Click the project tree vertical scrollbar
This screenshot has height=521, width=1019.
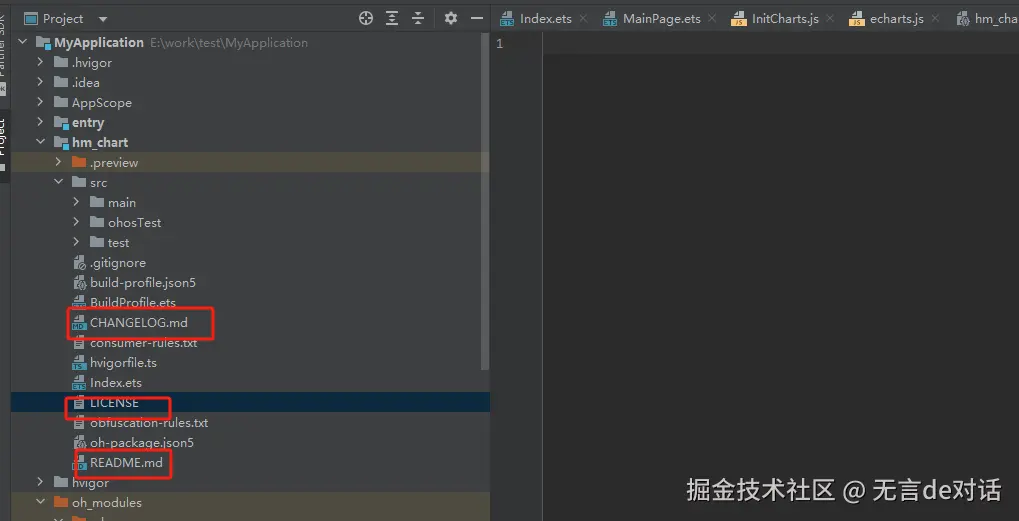click(x=485, y=201)
